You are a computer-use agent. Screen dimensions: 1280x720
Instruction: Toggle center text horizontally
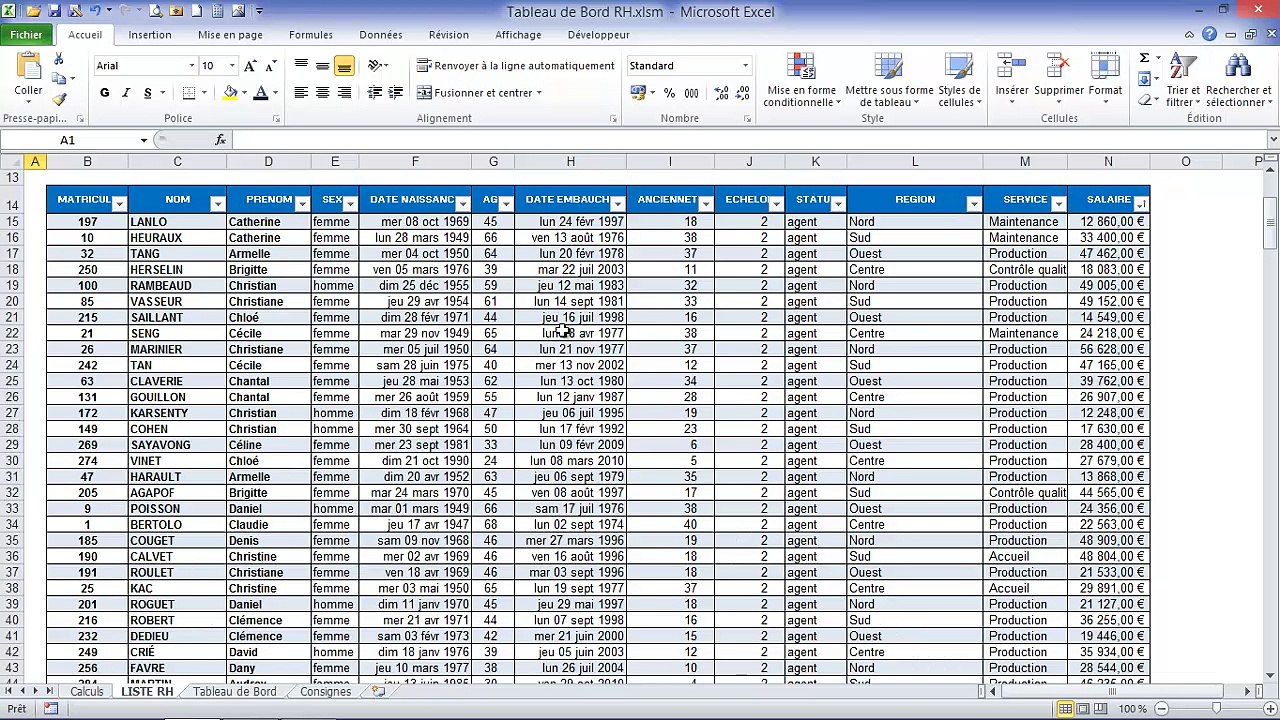pyautogui.click(x=322, y=93)
